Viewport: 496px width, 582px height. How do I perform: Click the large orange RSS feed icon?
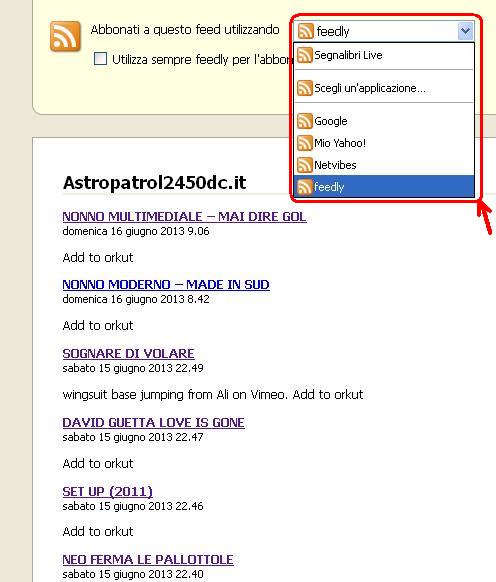[65, 36]
